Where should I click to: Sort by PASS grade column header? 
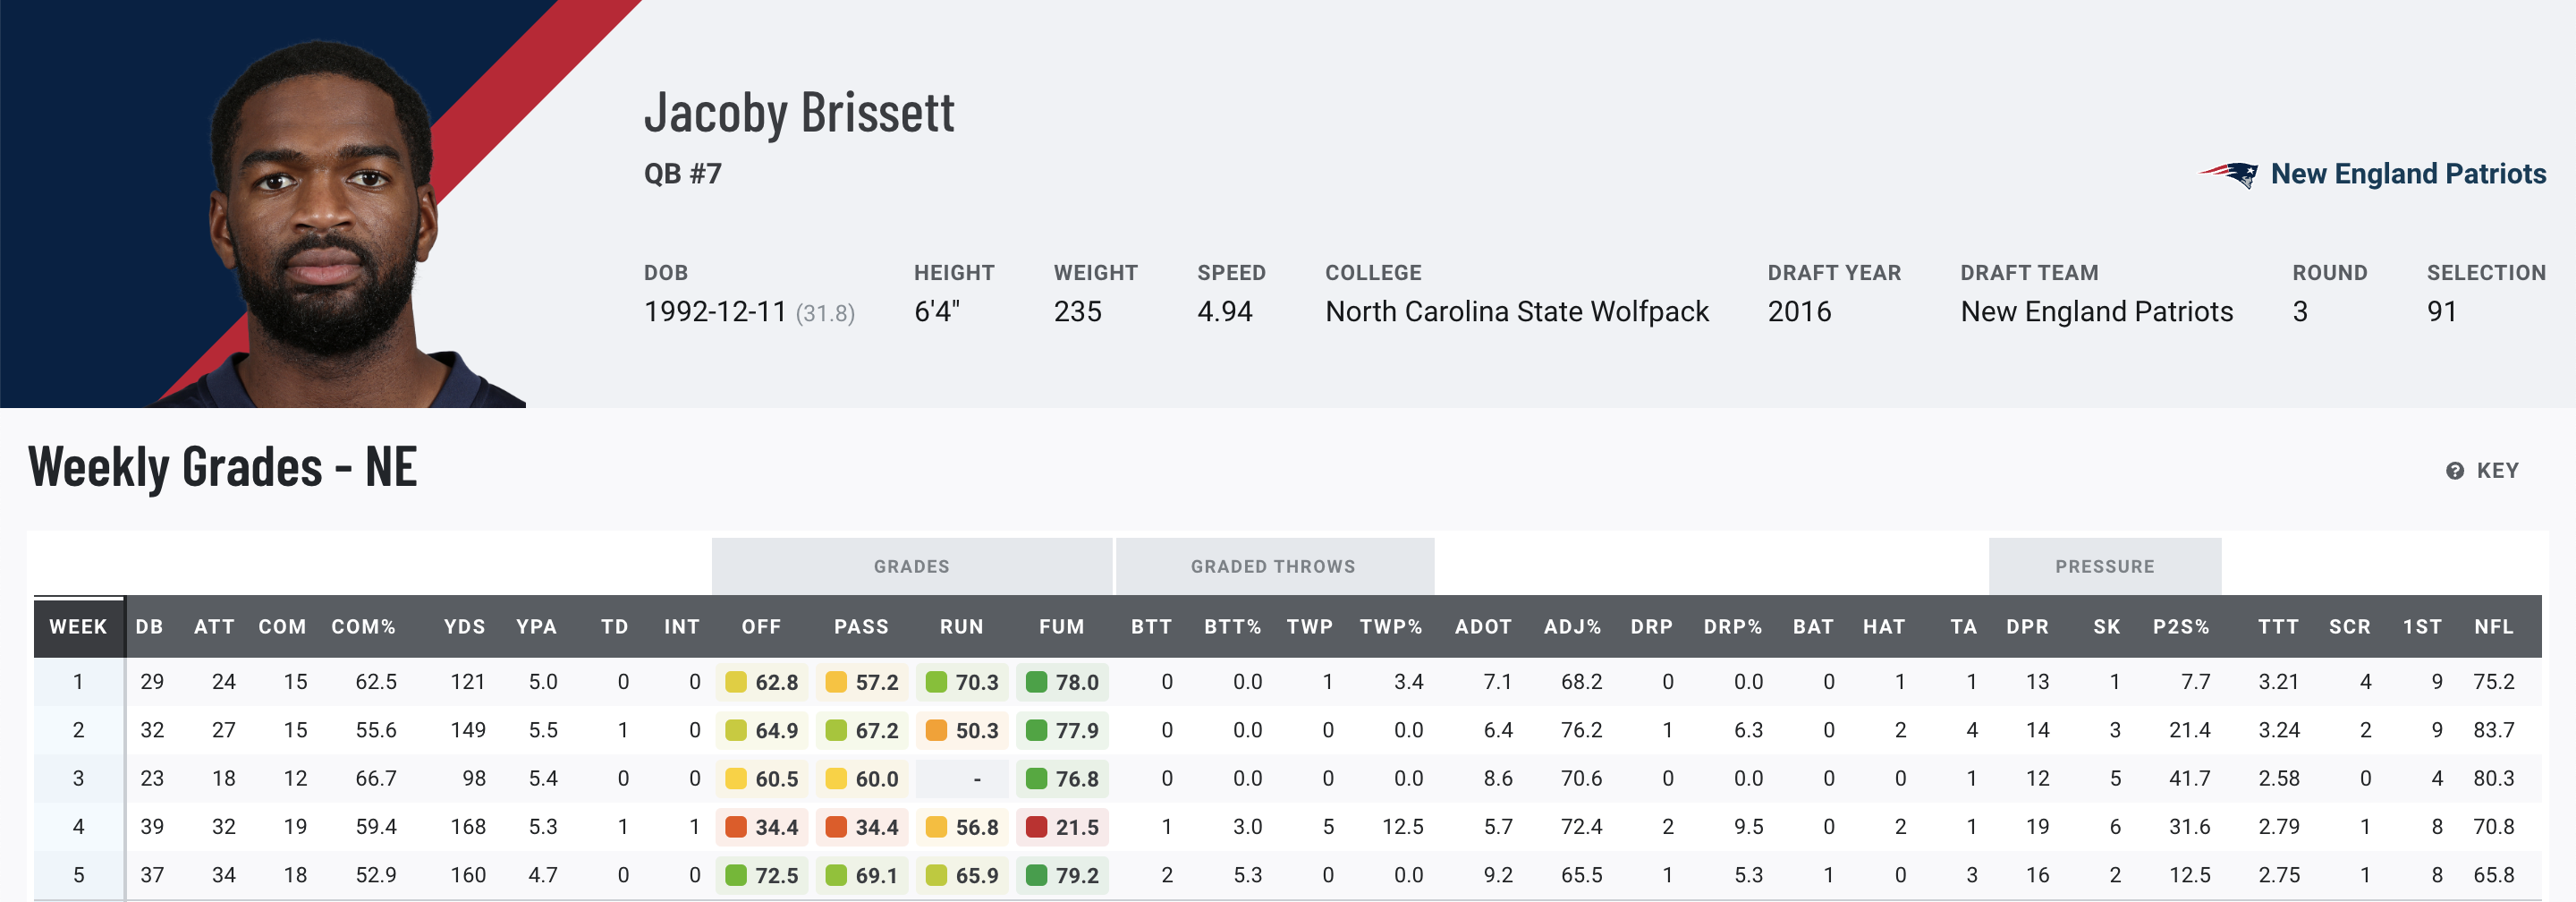tap(861, 627)
